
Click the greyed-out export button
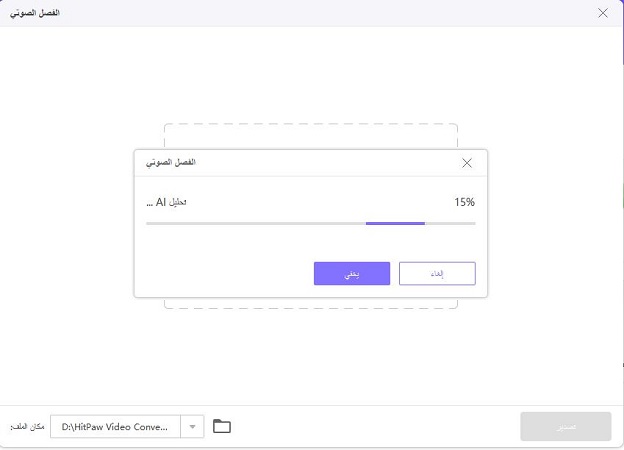[x=565, y=427]
